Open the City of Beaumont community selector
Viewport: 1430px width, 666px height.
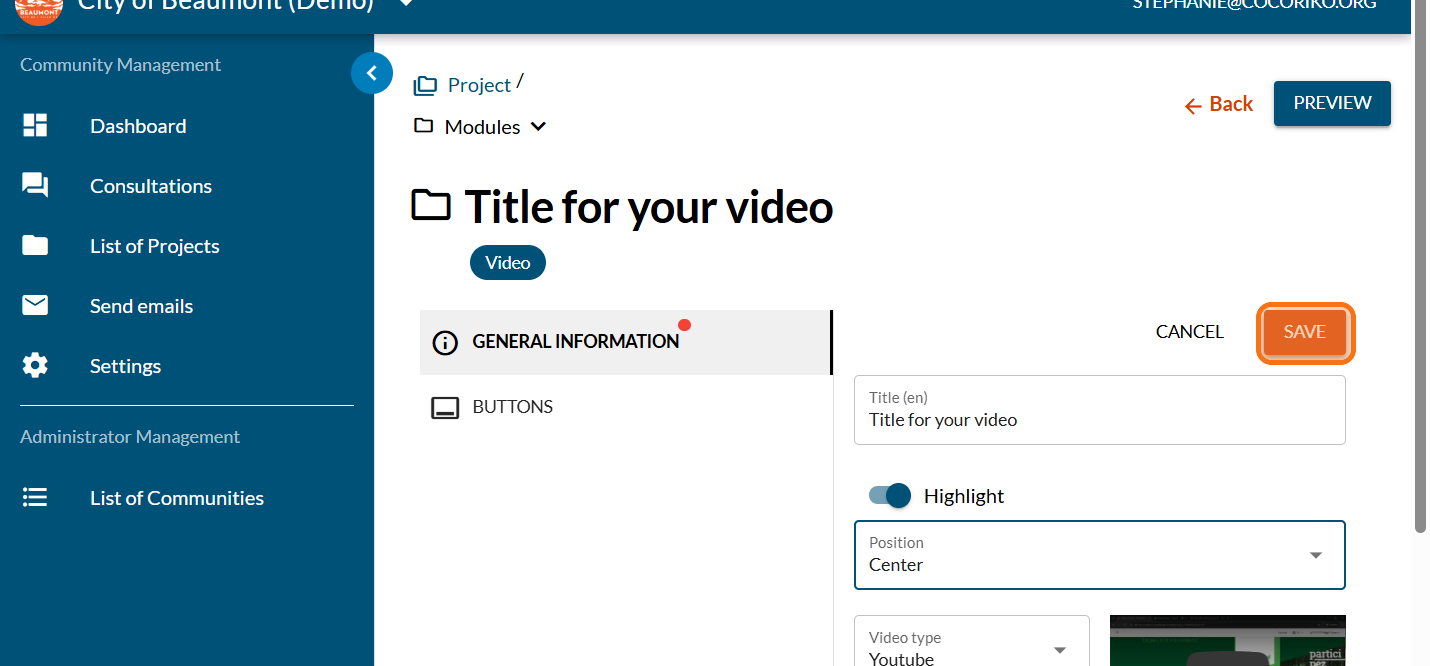405,5
